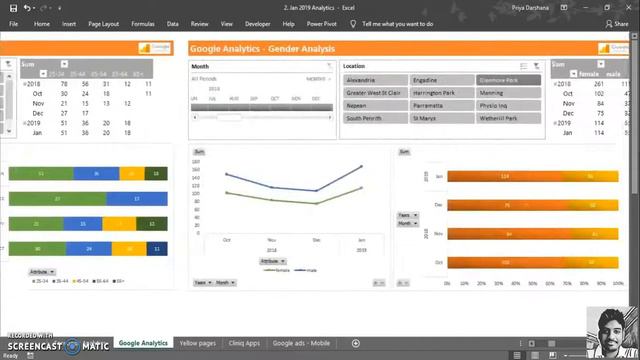The width and height of the screenshot is (640, 360).
Task: Toggle the Manning location filter
Action: 509,93
